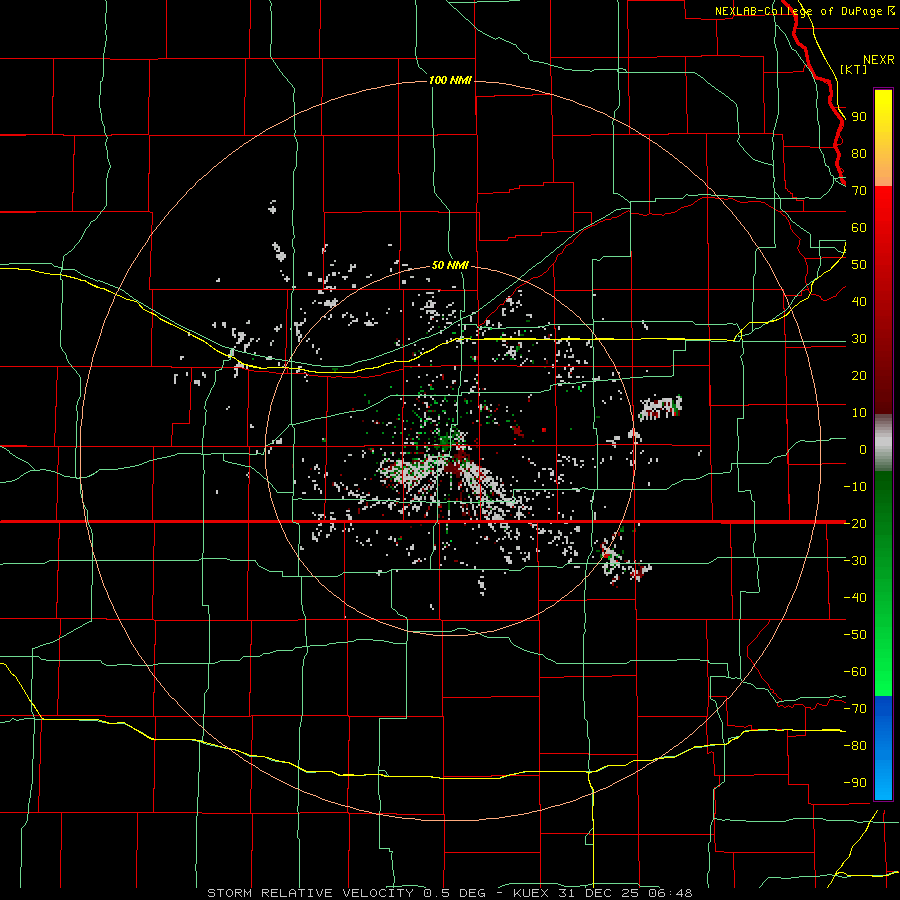Click the 50 value on the velocity scale
This screenshot has width=900, height=900.
point(859,265)
